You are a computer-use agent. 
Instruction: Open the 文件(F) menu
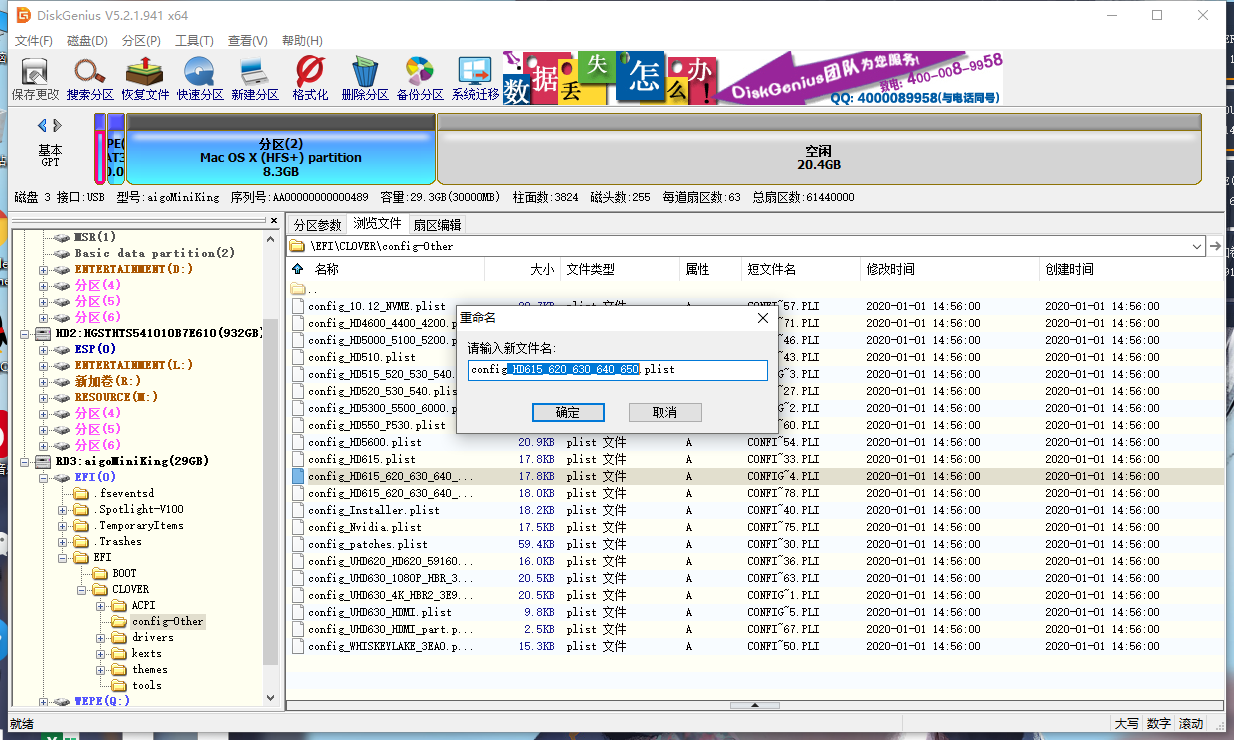click(x=33, y=41)
